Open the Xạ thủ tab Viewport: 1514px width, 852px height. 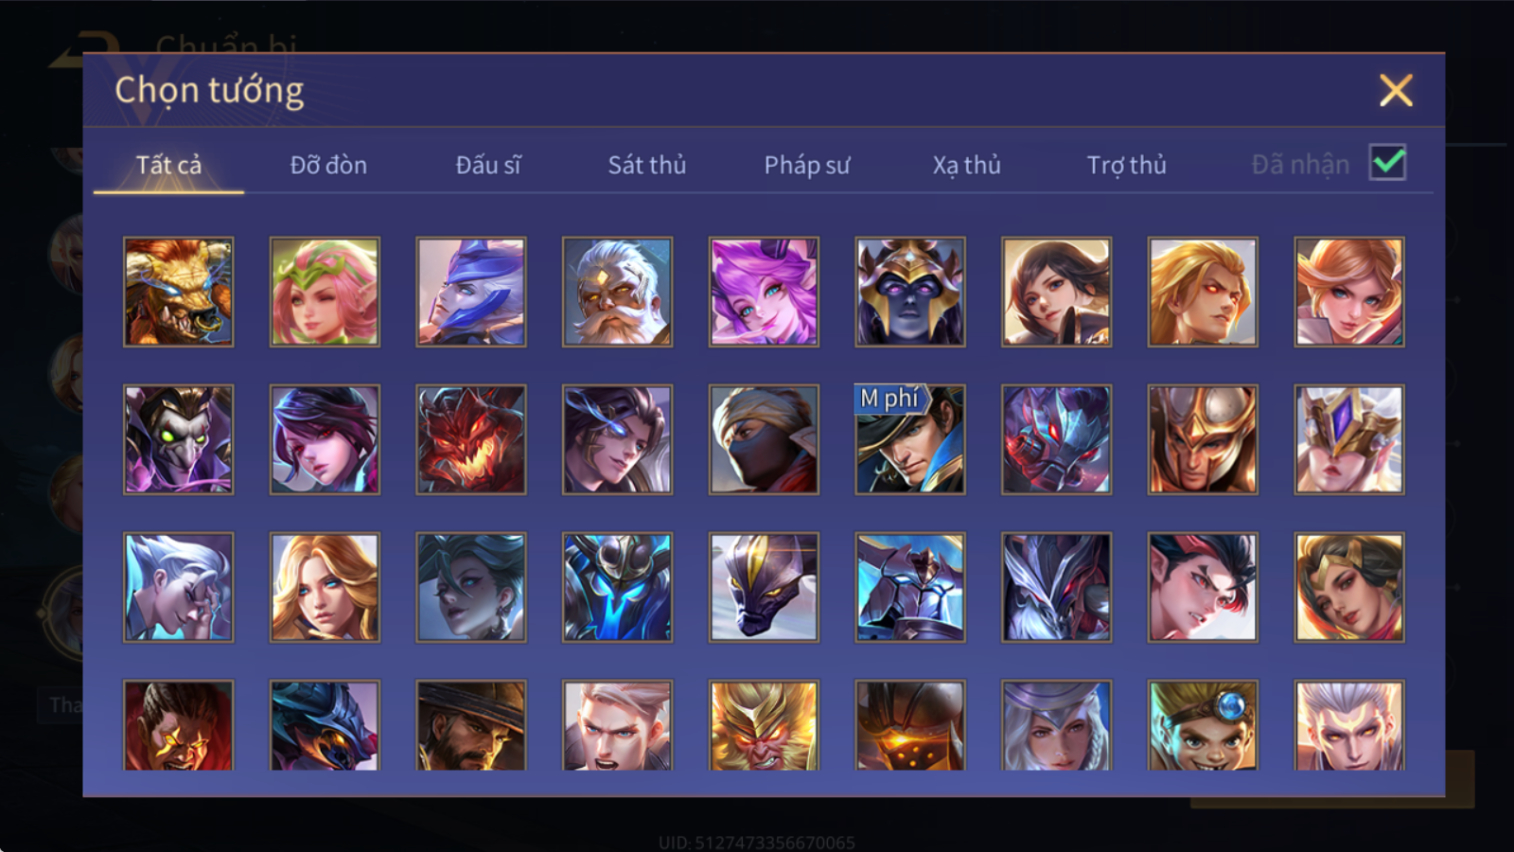(967, 165)
